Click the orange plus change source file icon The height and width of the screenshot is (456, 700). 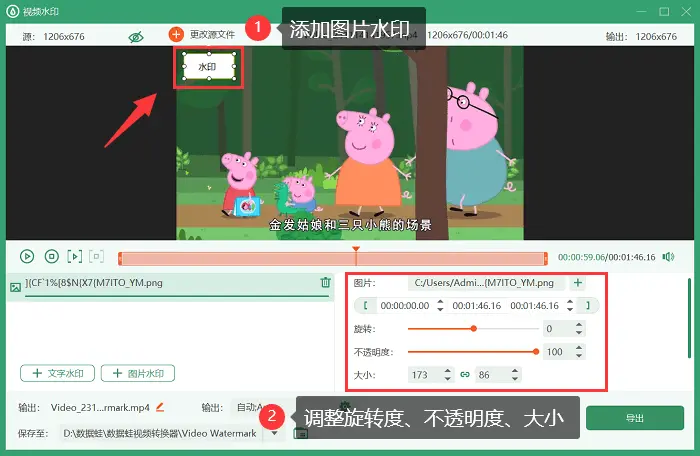[x=176, y=34]
